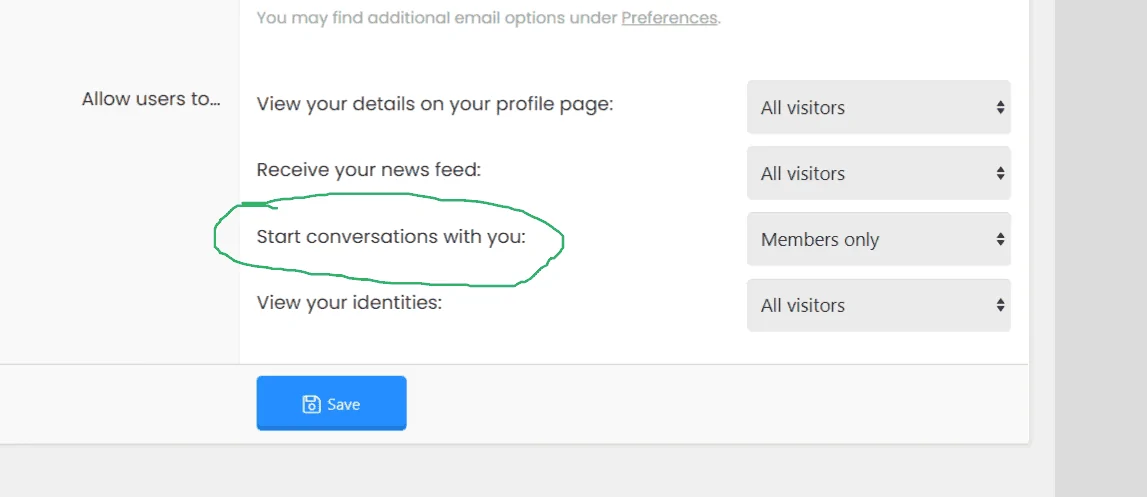Click the 'Receive your news feed:' label
The width and height of the screenshot is (1147, 497).
tap(369, 171)
